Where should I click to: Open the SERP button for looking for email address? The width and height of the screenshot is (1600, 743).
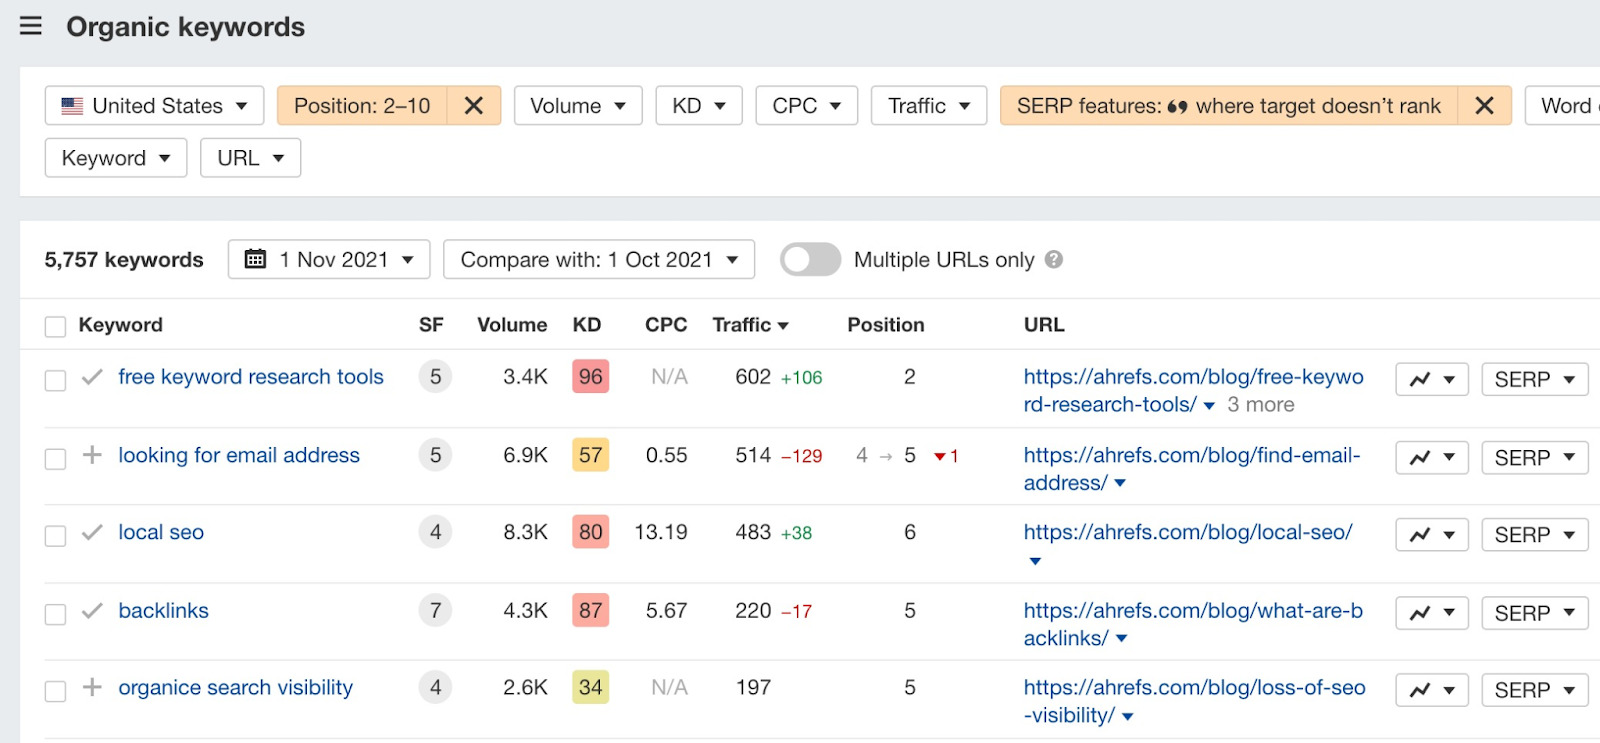[1534, 458]
